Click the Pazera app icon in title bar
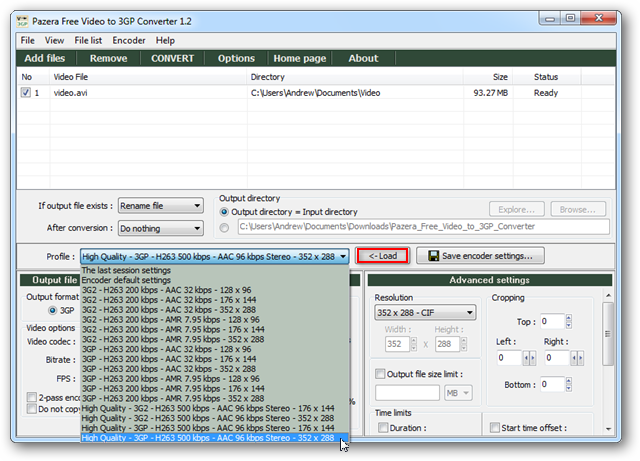Viewport: 640px width, 461px height. tap(22, 21)
